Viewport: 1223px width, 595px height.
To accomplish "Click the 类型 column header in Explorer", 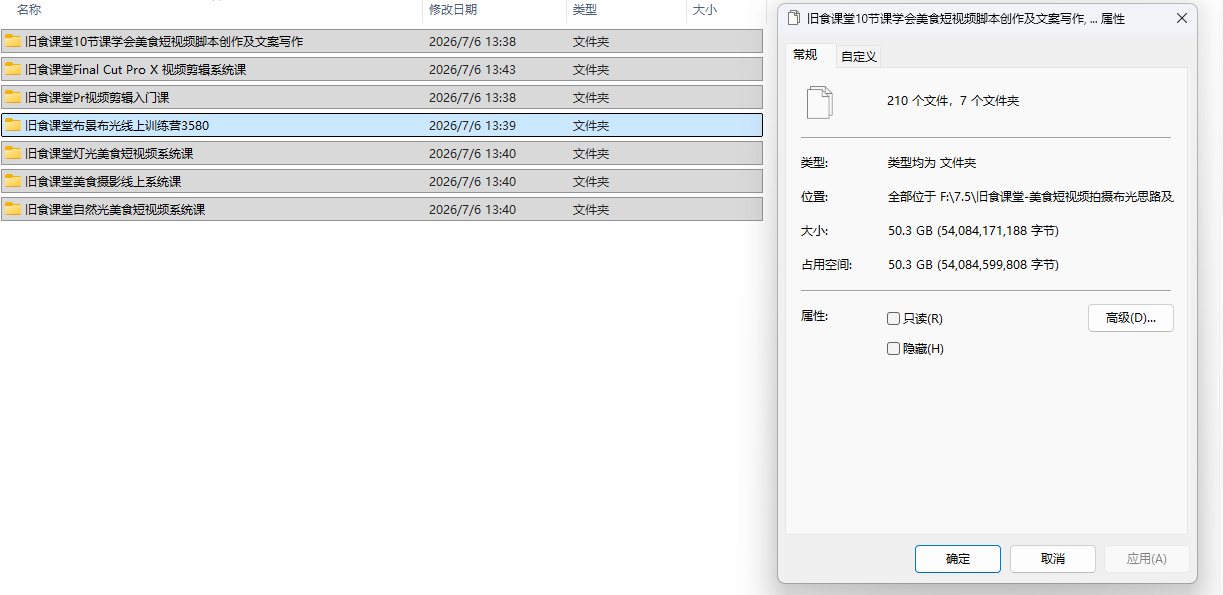I will (585, 10).
